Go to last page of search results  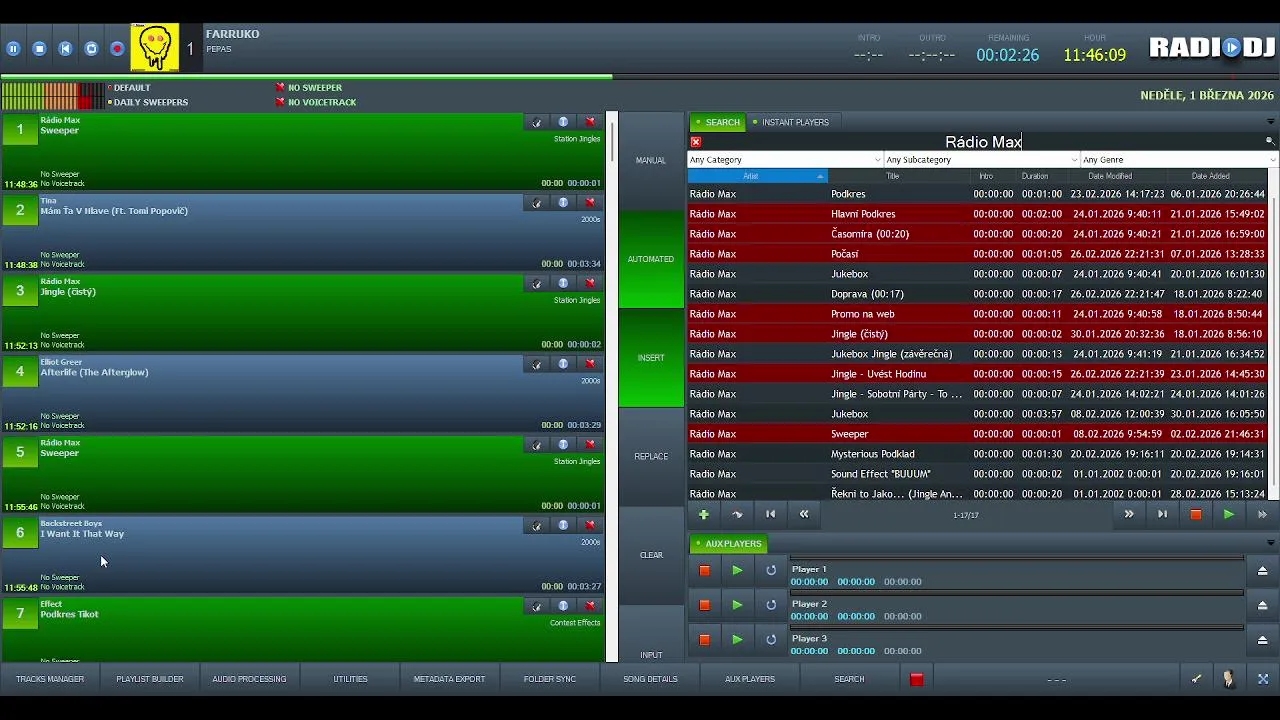[x=1162, y=514]
